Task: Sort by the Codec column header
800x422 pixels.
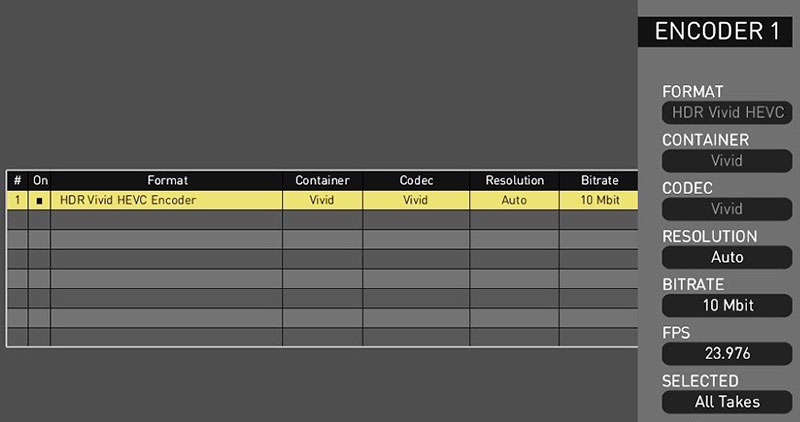Action: (x=415, y=181)
